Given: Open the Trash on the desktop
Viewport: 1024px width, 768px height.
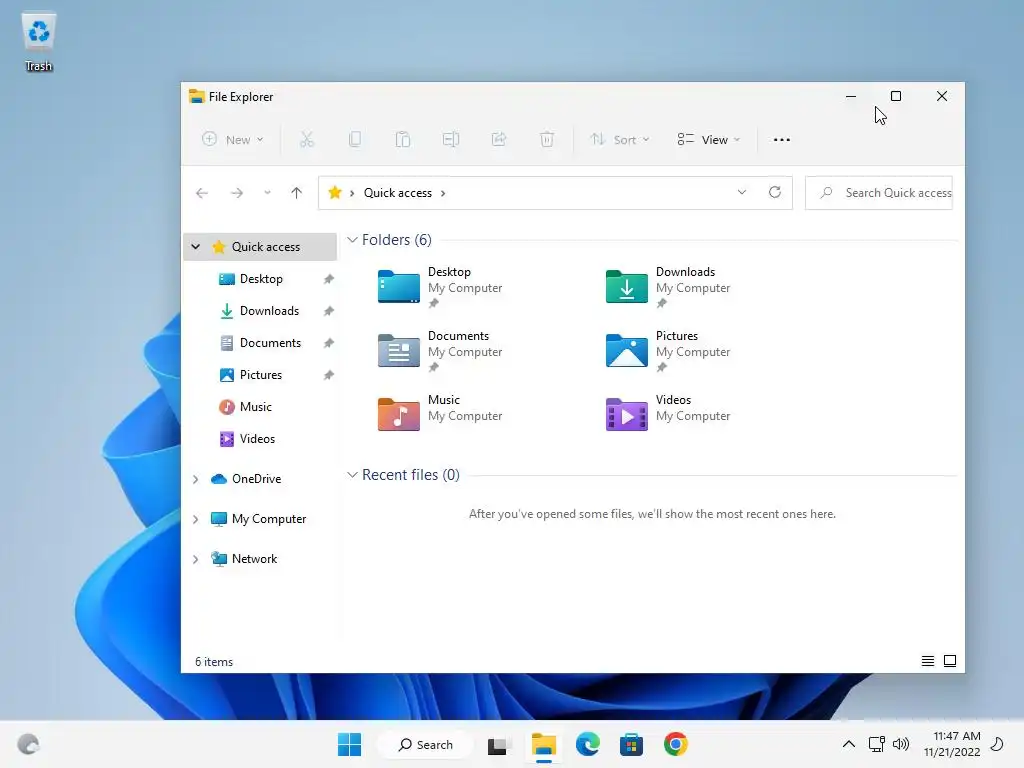Looking at the screenshot, I should [39, 41].
